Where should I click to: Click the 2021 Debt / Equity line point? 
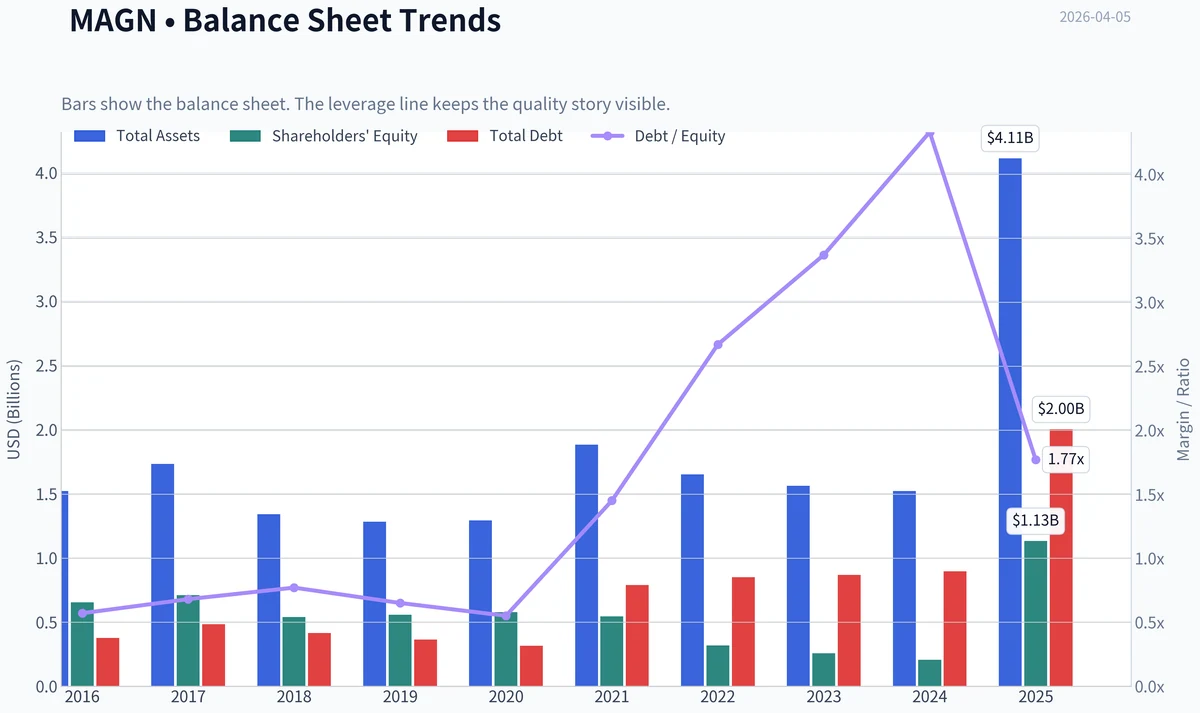point(612,500)
